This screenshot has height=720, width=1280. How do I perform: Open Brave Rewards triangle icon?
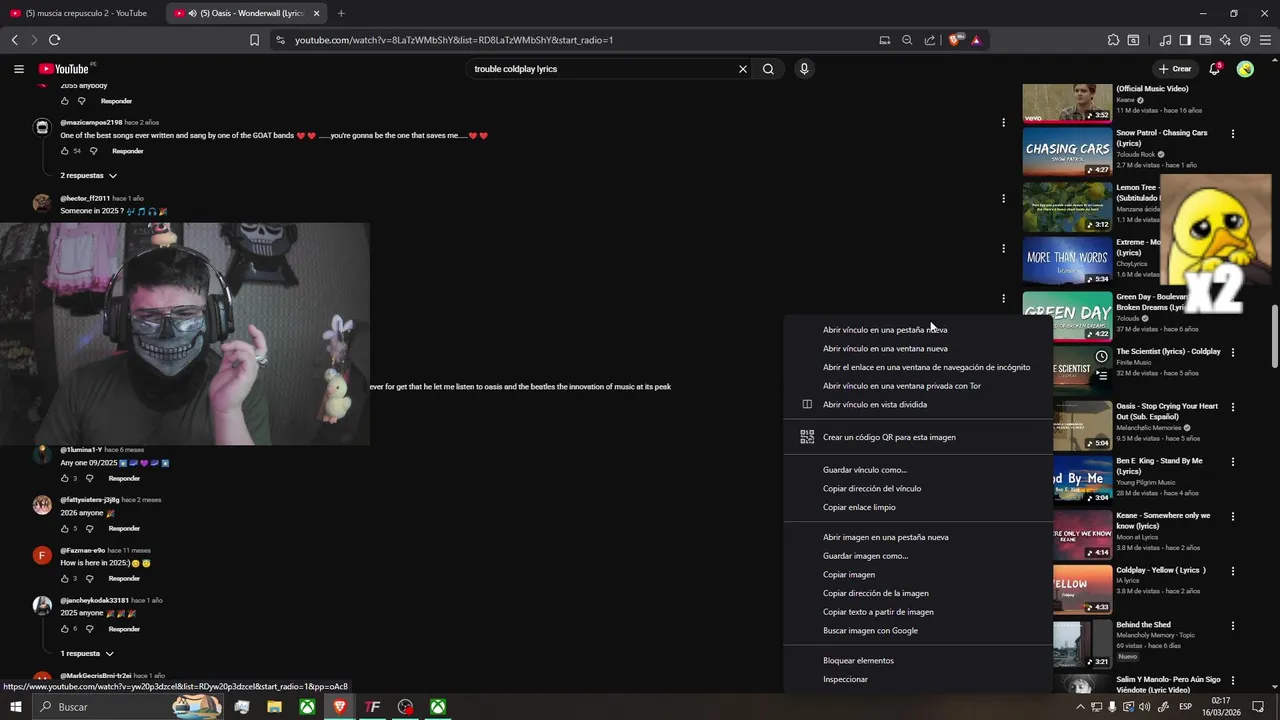pyautogui.click(x=976, y=40)
